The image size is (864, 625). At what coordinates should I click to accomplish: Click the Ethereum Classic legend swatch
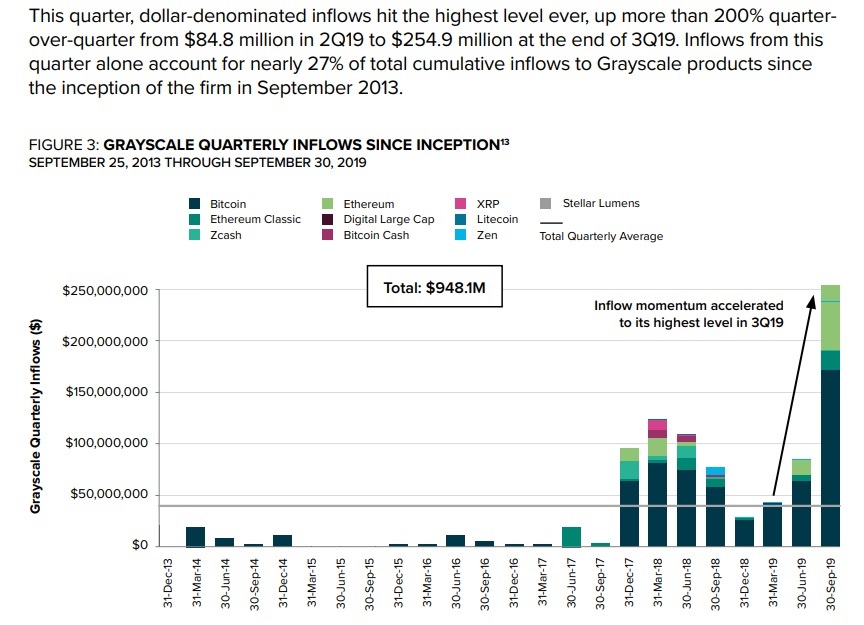pos(192,220)
